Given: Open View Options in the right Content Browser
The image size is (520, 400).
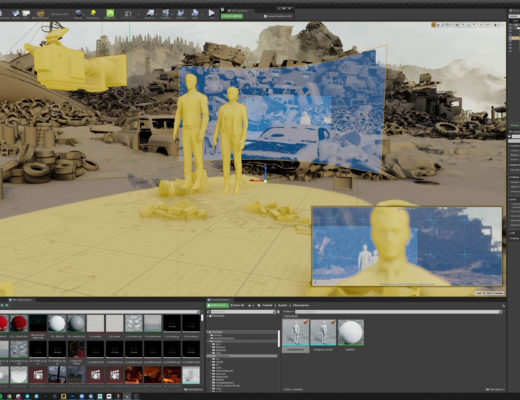Looking at the screenshot, I should [495, 389].
